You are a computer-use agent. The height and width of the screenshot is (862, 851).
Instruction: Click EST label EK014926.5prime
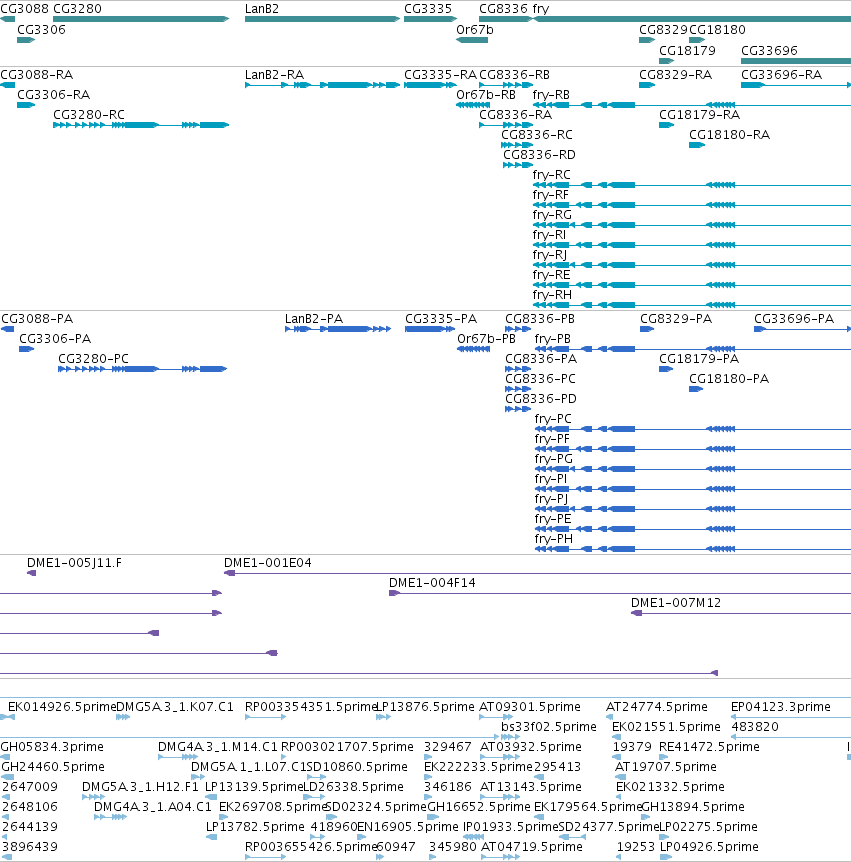coord(62,707)
